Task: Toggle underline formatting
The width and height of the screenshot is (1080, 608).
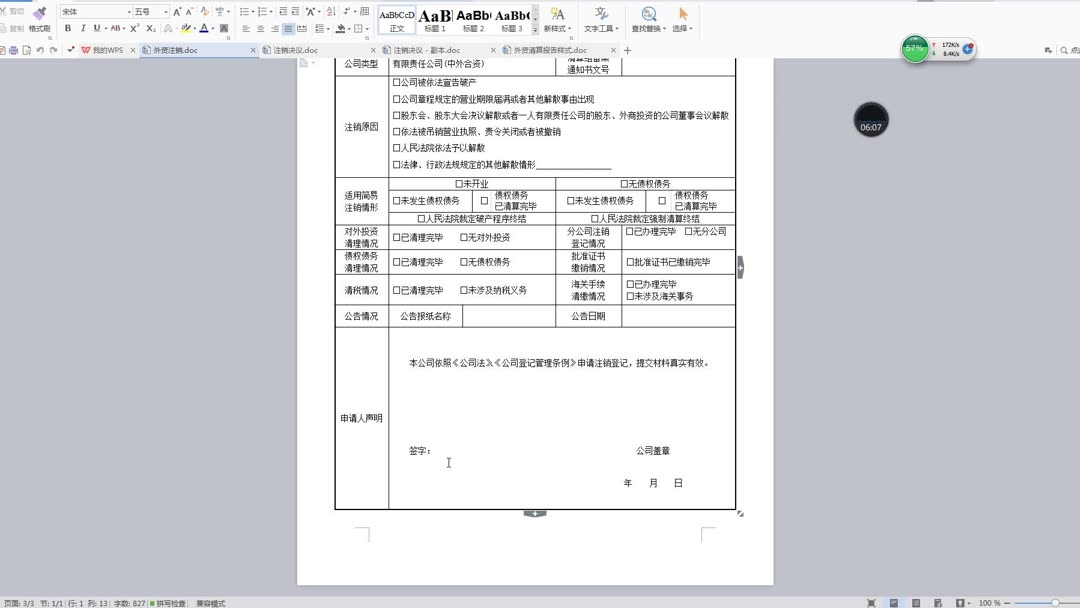Action: coord(96,27)
